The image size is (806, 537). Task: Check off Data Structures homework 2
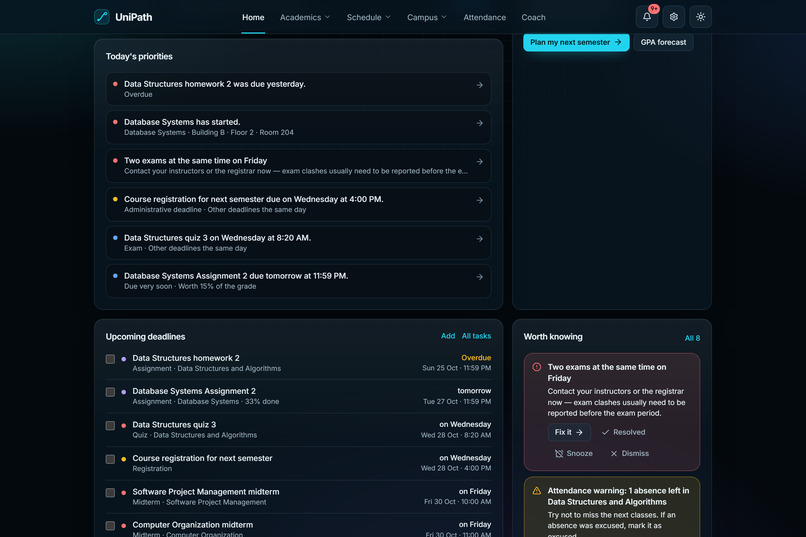coord(110,359)
